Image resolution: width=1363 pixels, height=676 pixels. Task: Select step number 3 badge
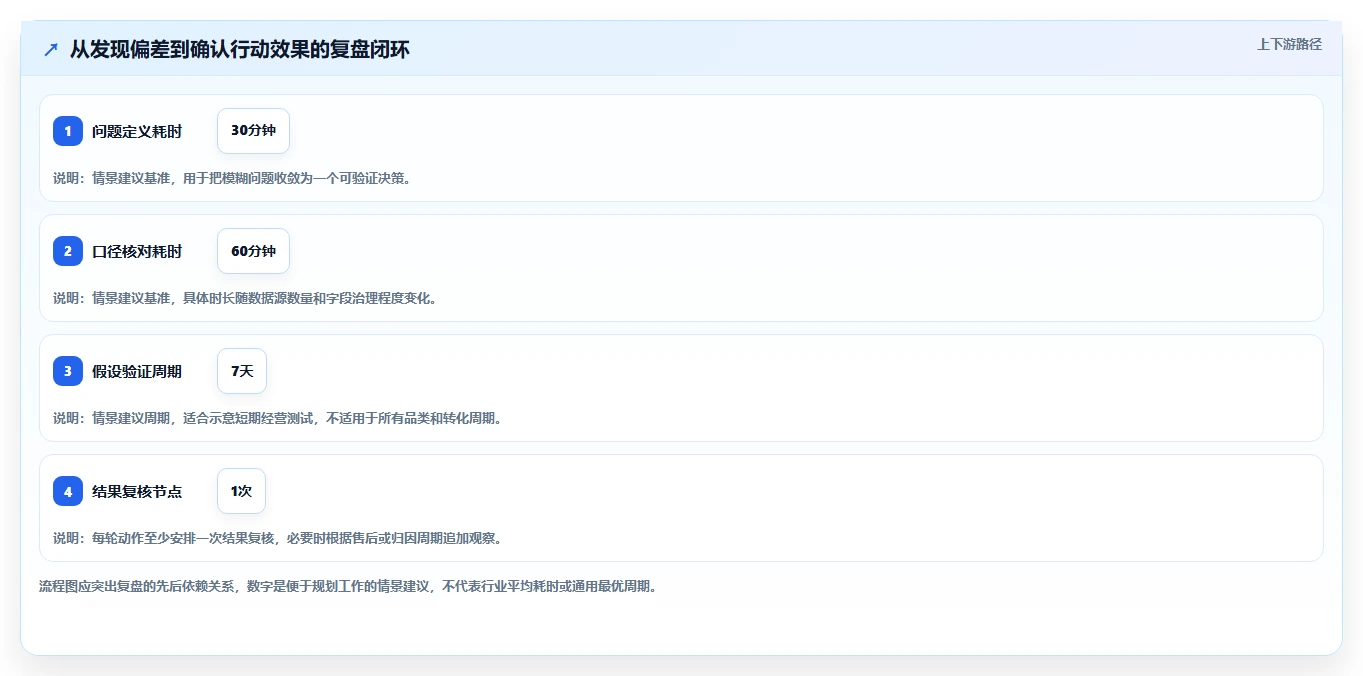(68, 371)
